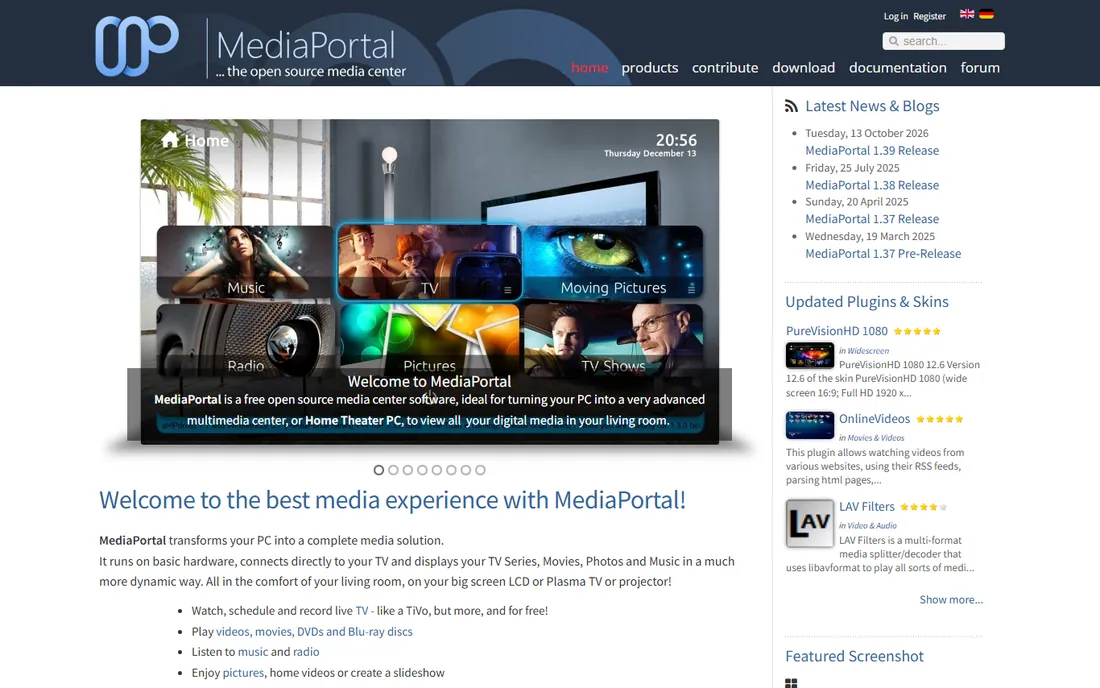This screenshot has height=688, width=1100.
Task: Switch language with the German flag
Action: click(x=986, y=14)
